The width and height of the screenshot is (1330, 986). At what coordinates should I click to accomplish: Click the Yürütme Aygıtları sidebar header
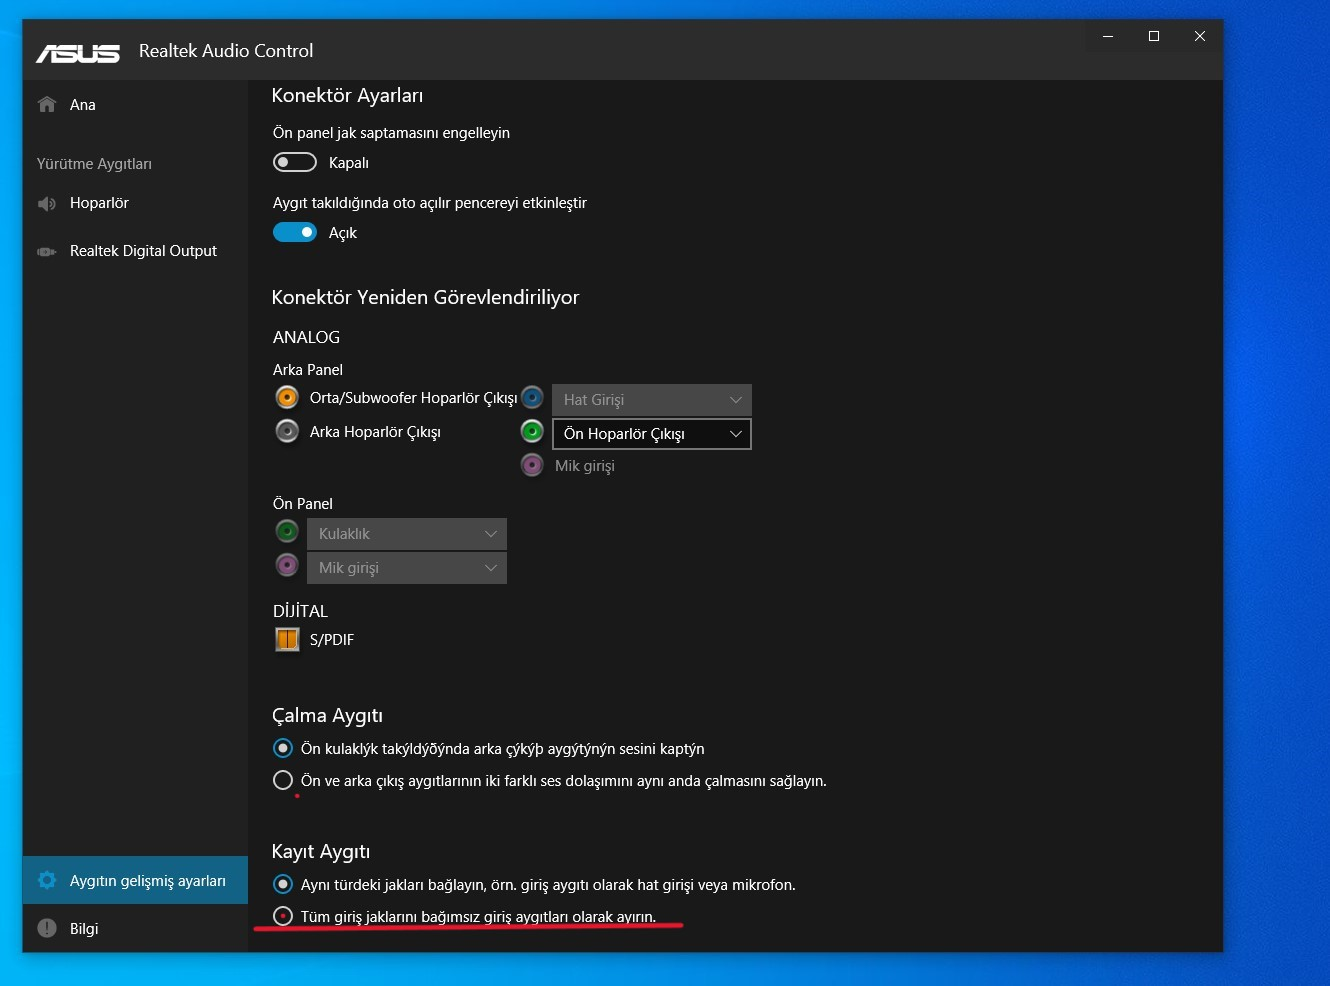[x=94, y=164]
